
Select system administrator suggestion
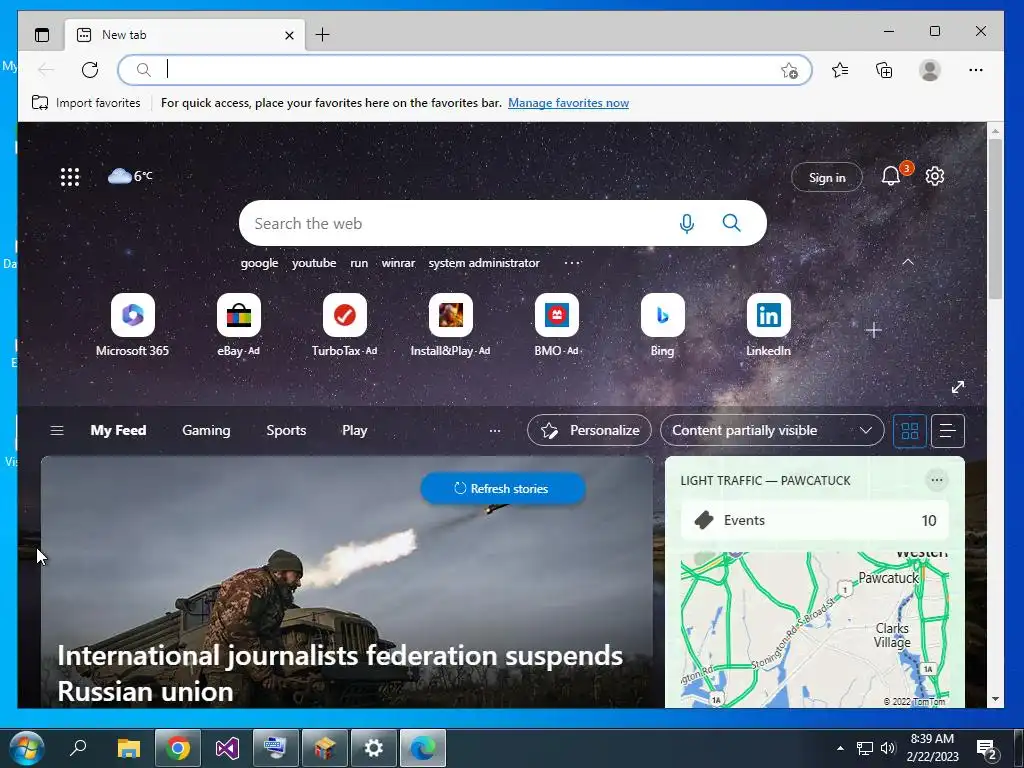(x=484, y=263)
